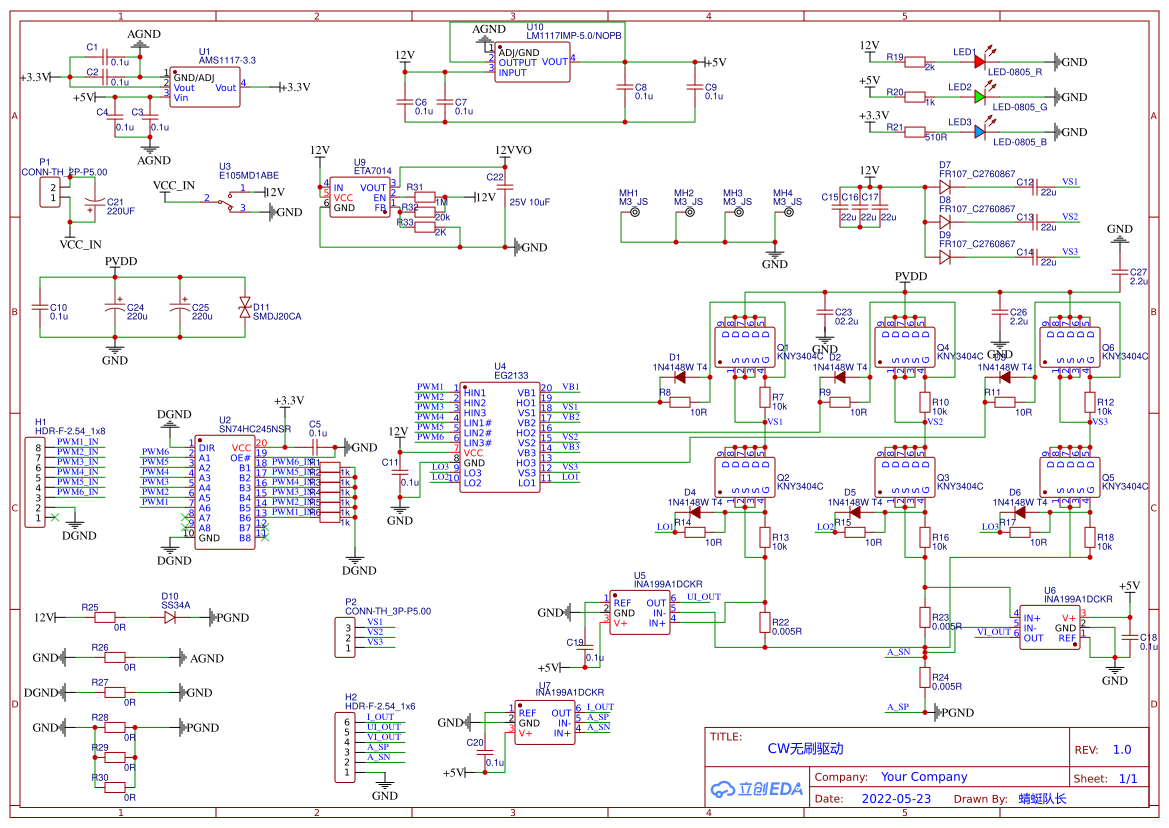Click the A_SP net label near R24
Image resolution: width=1169 pixels, height=828 pixels.
pyautogui.click(x=898, y=707)
